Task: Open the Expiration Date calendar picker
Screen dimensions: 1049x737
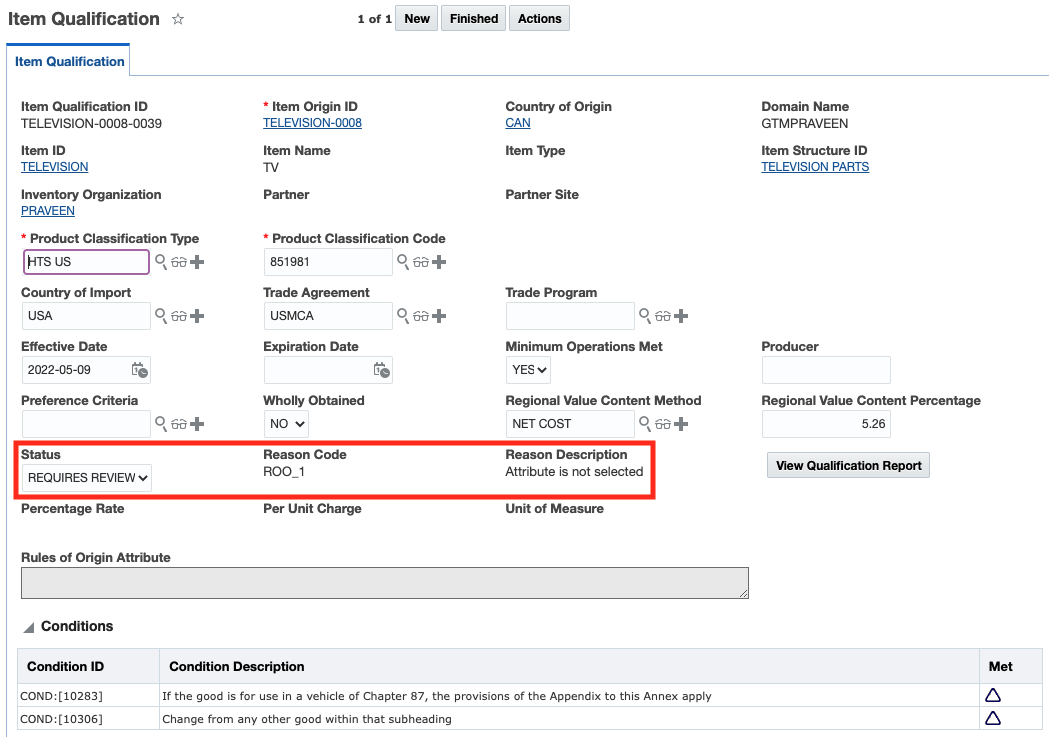Action: tap(381, 370)
